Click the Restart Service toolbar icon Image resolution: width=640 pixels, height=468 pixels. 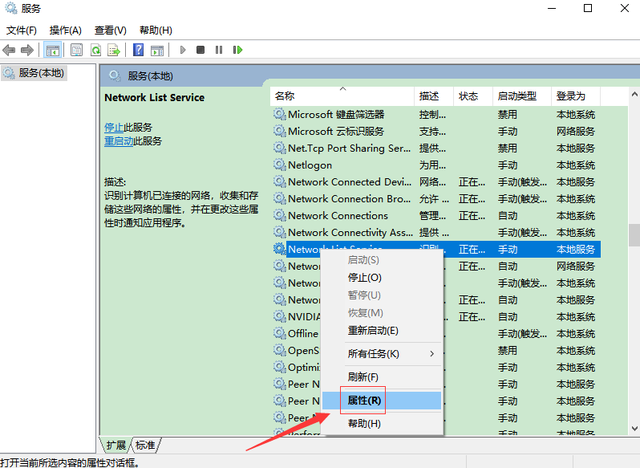coord(236,50)
